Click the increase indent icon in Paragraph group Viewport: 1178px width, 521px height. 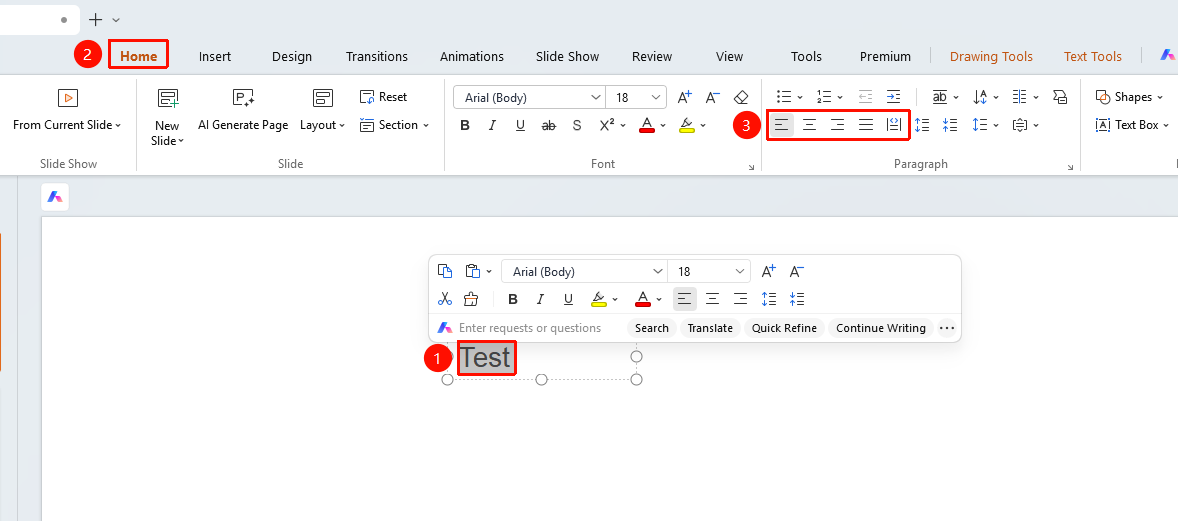point(893,96)
